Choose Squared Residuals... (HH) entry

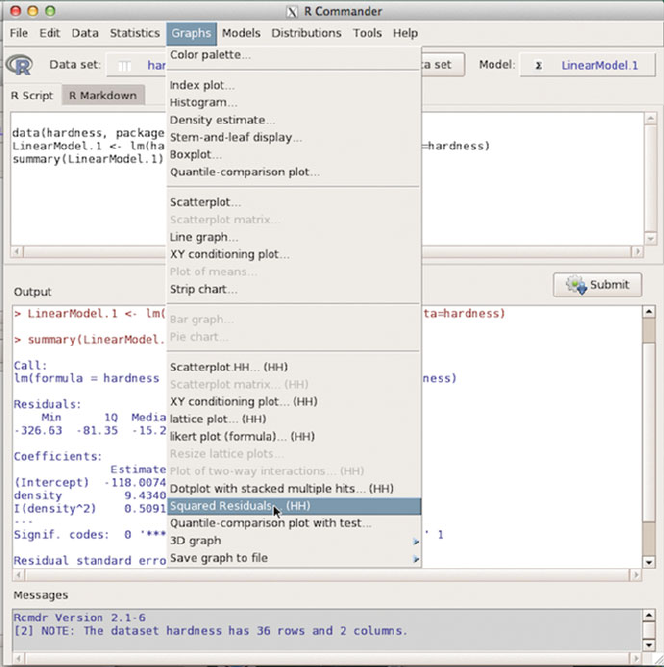point(294,506)
